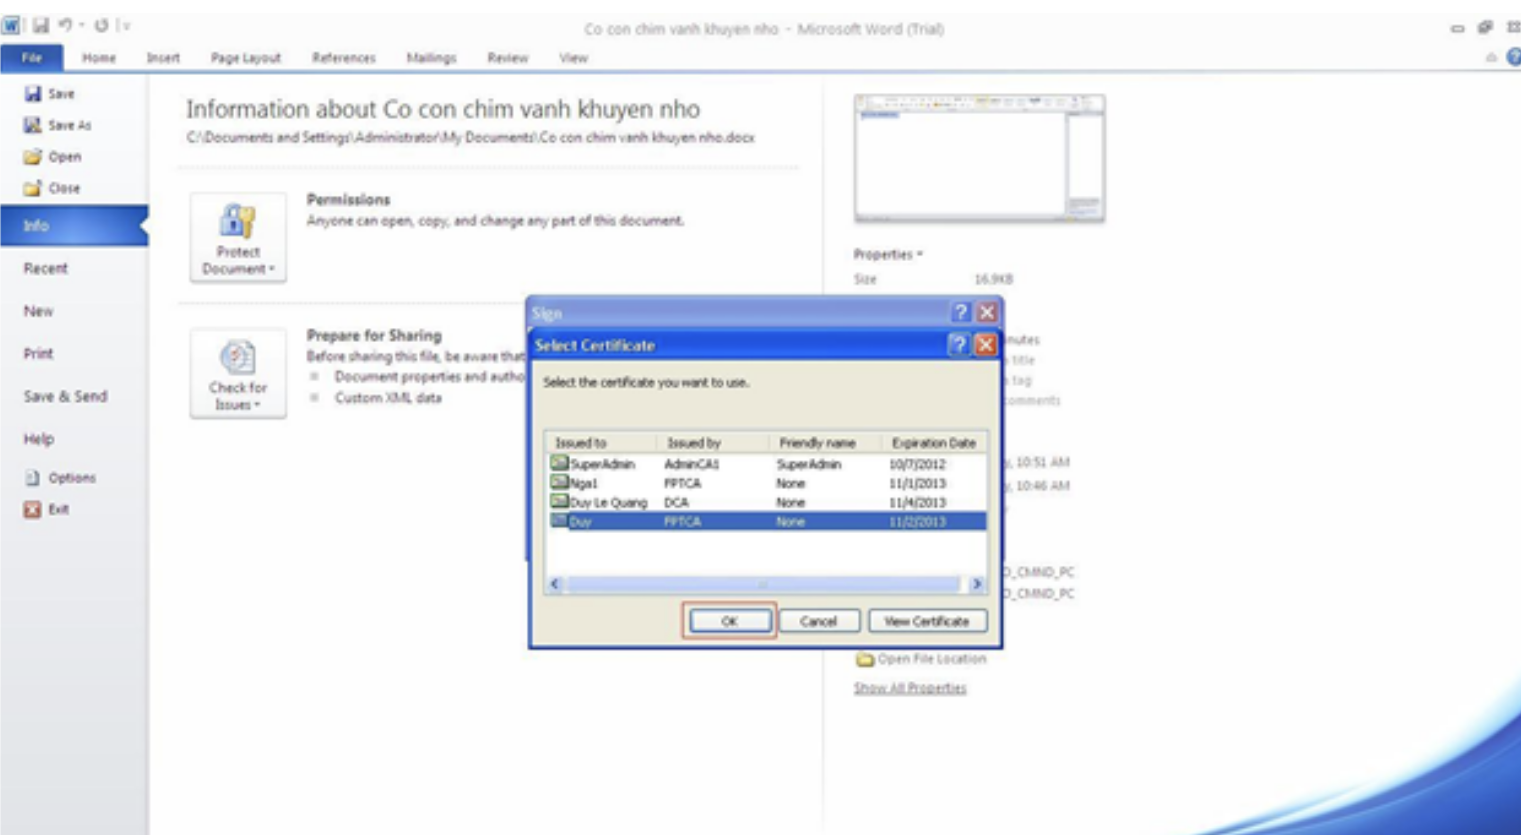Open the References tab

344,58
